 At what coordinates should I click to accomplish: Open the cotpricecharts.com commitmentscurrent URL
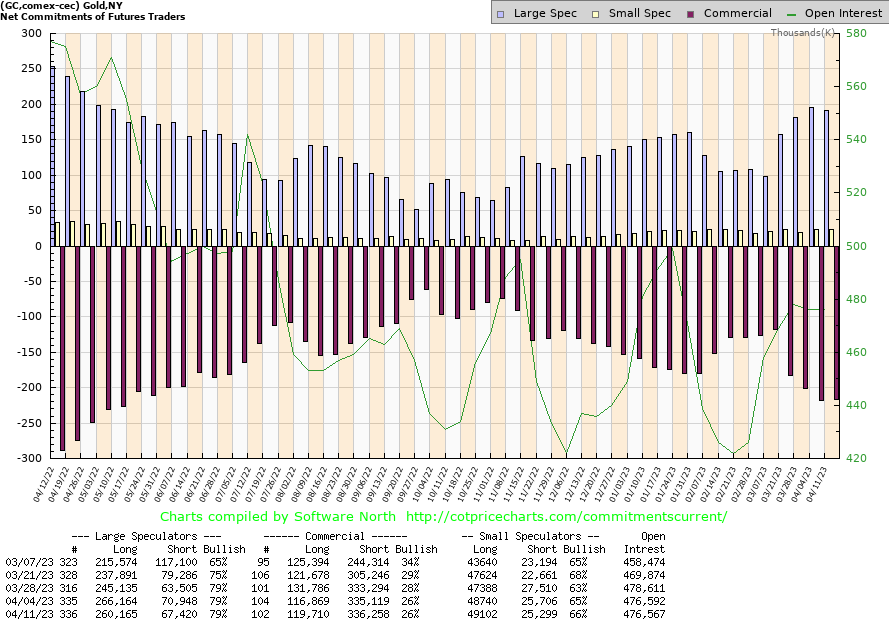click(567, 516)
